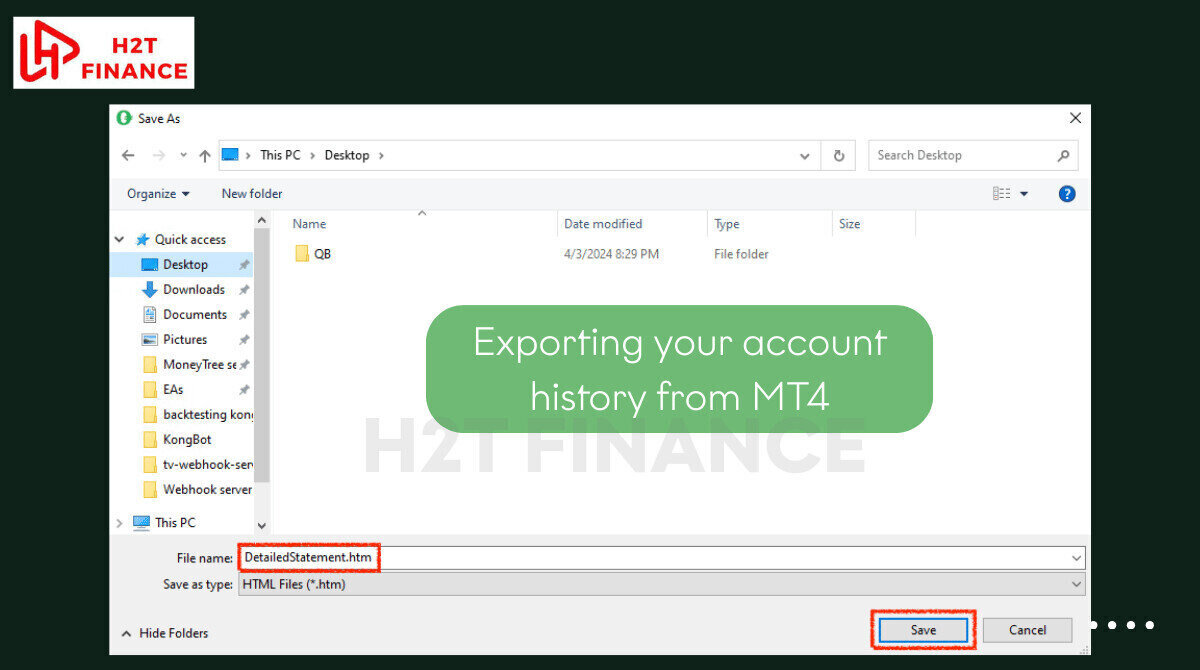1200x670 pixels.
Task: Open the Save as type dropdown
Action: (1076, 584)
